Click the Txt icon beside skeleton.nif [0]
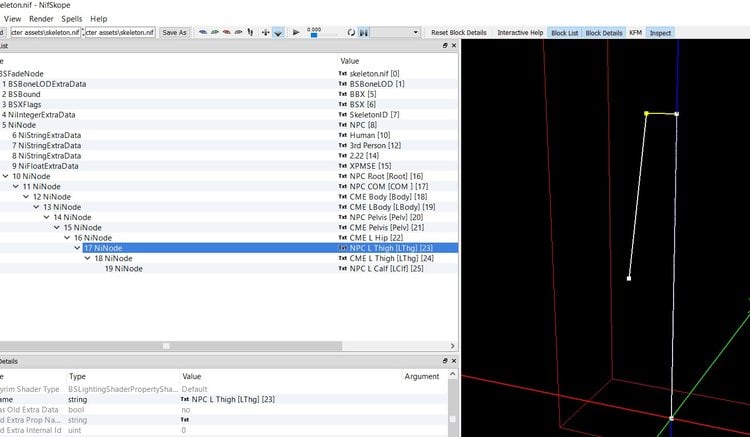Viewport: 750px width, 437px height. coord(342,74)
